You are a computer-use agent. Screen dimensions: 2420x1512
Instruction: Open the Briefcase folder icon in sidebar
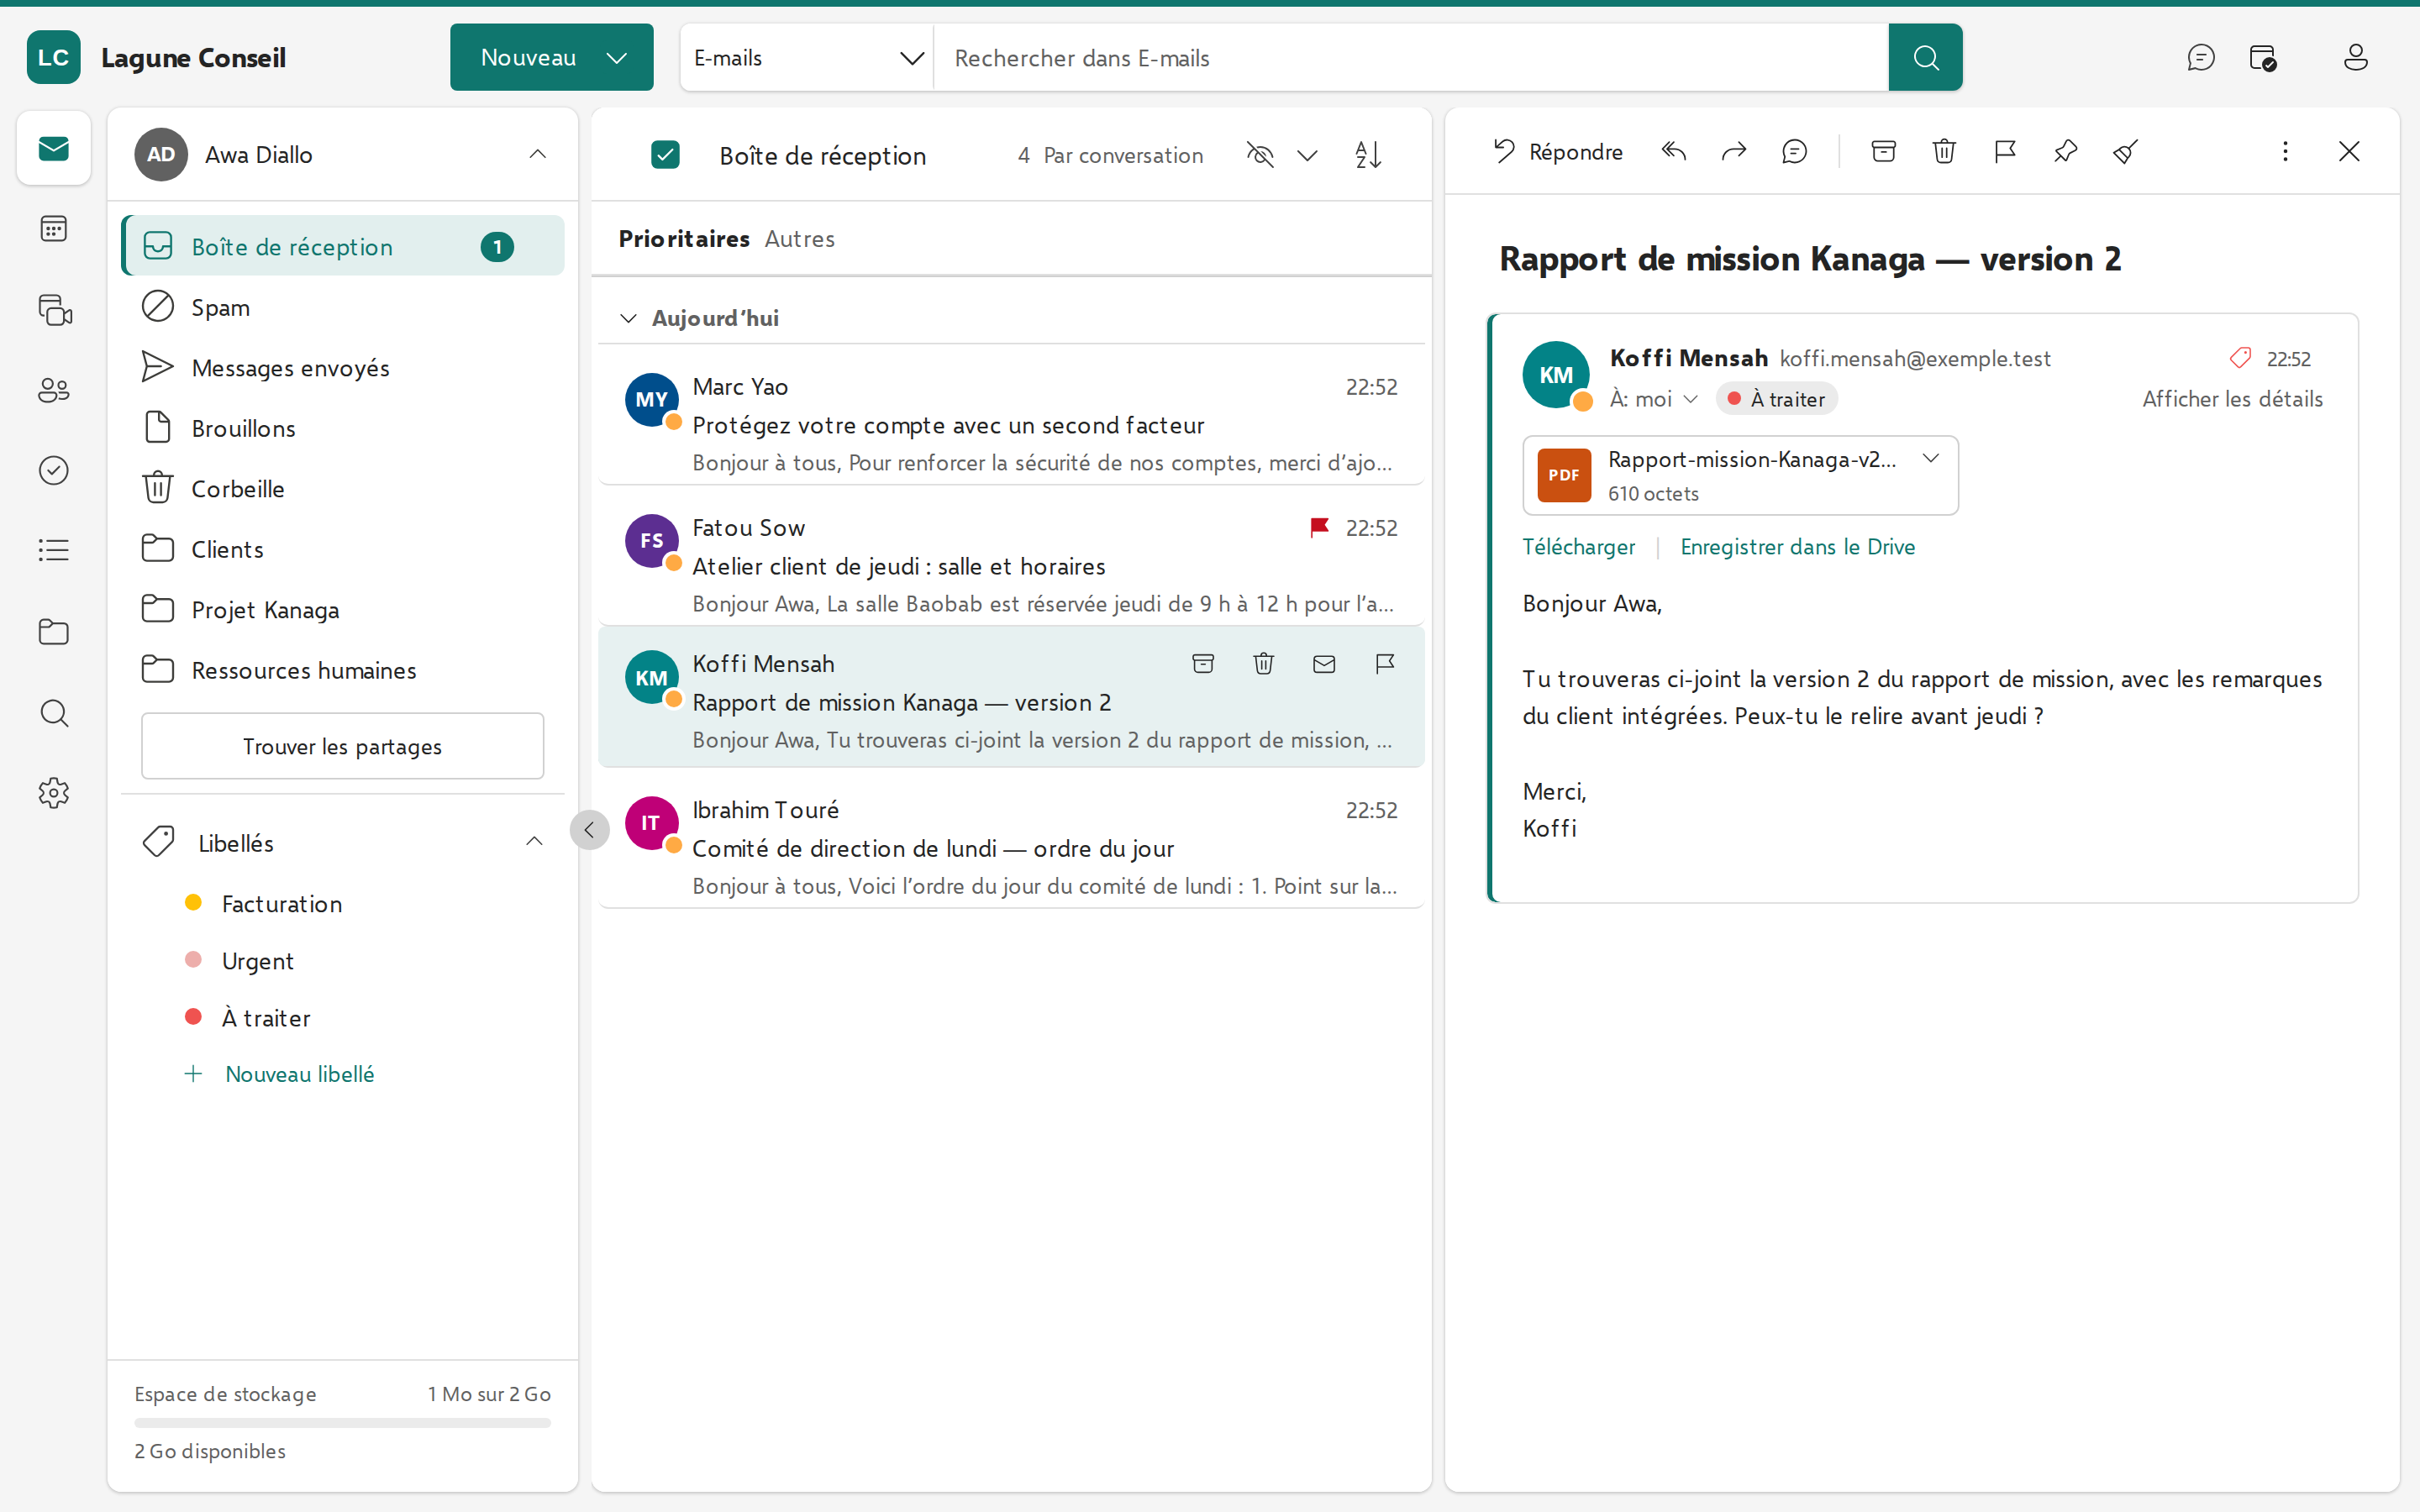click(x=54, y=632)
